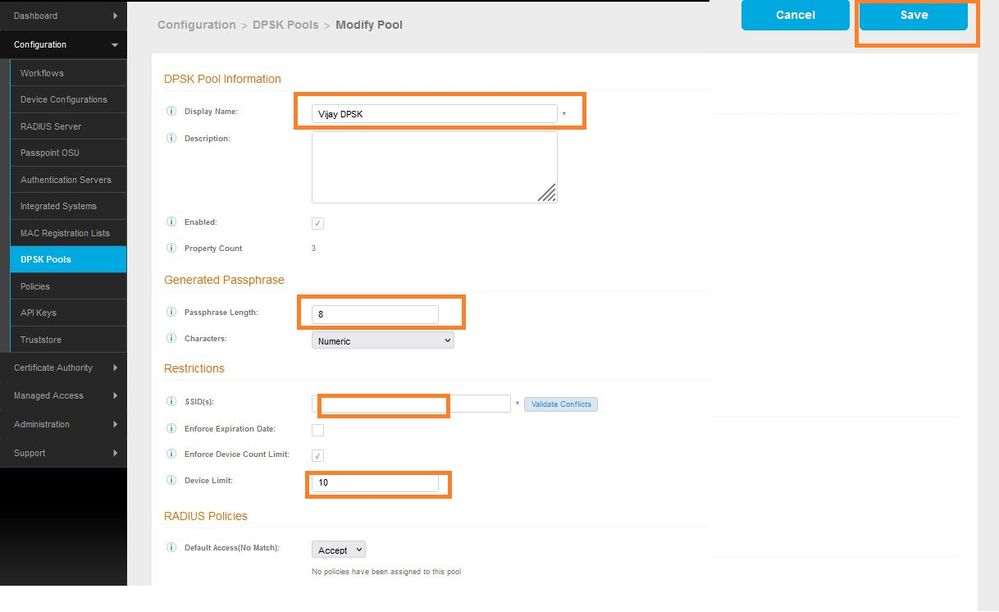Open the Default Access dropdown showing Accept
The height and width of the screenshot is (612, 999).
[x=339, y=550]
